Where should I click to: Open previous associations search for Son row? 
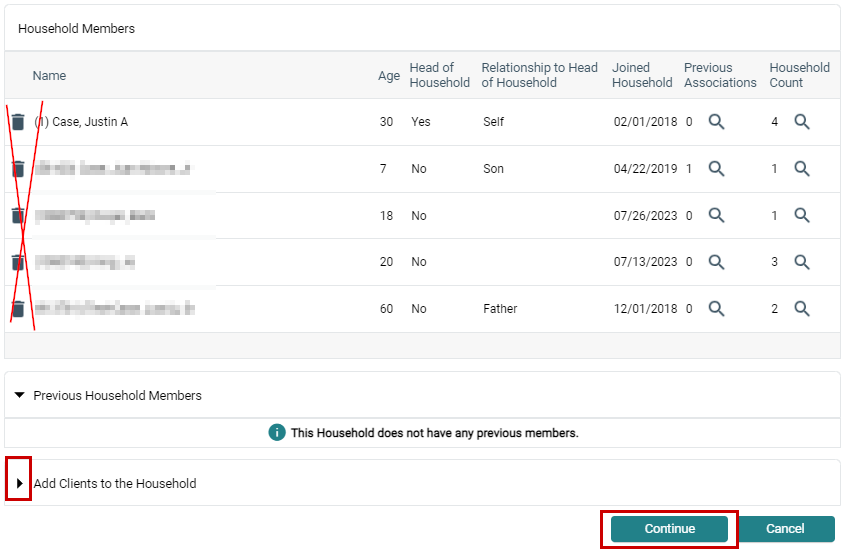(716, 169)
